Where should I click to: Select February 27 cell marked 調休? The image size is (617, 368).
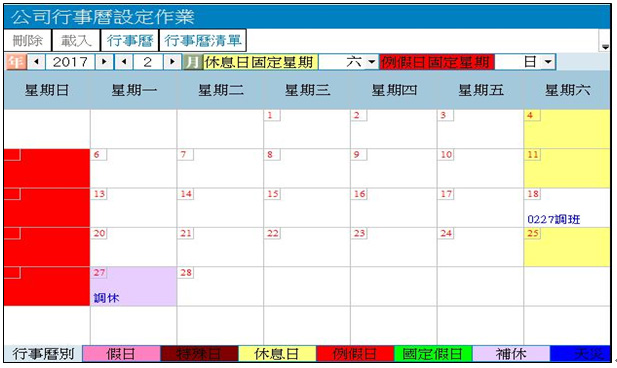133,286
